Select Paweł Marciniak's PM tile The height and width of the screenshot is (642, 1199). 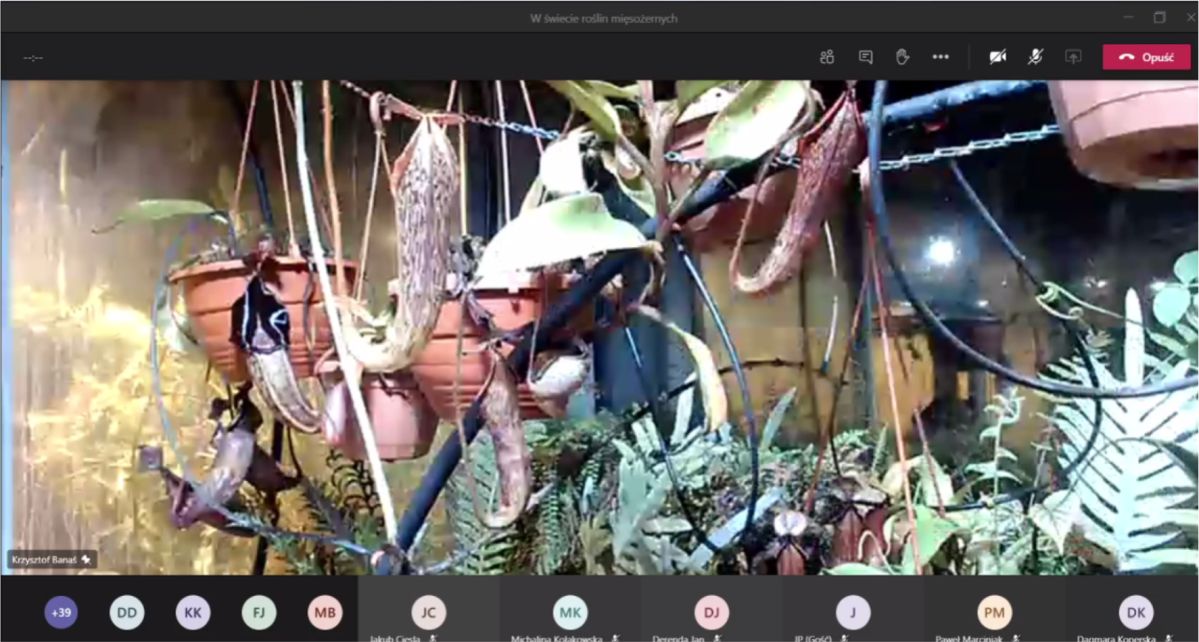[x=994, y=612]
